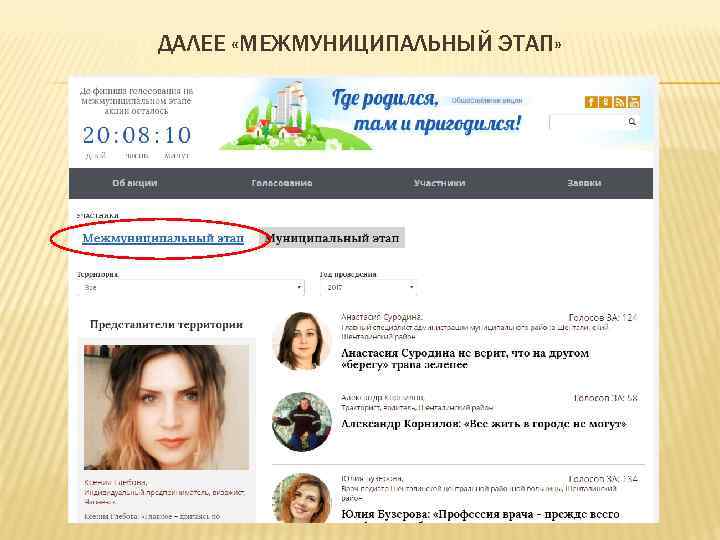This screenshot has height=540, width=720.
Task: Click the «Где родился, там и пригодился!» banner
Action: pyautogui.click(x=426, y=111)
